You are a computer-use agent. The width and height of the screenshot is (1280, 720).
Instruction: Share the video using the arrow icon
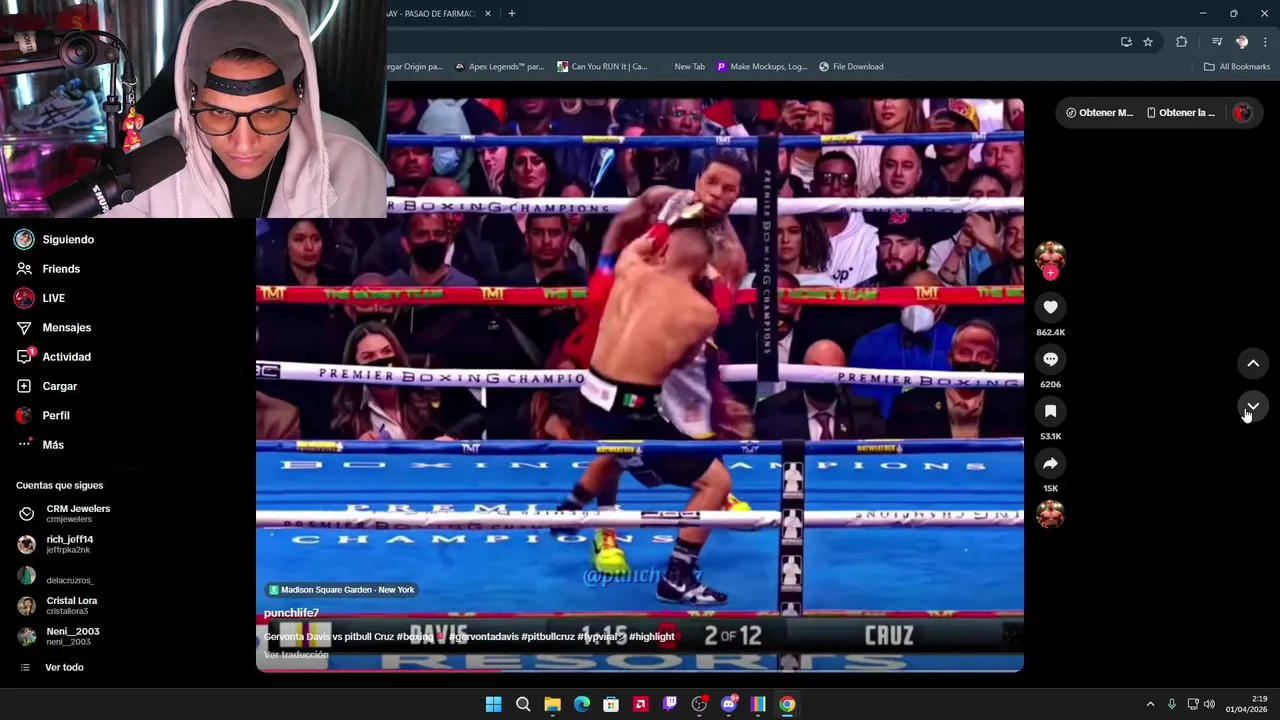point(1050,463)
